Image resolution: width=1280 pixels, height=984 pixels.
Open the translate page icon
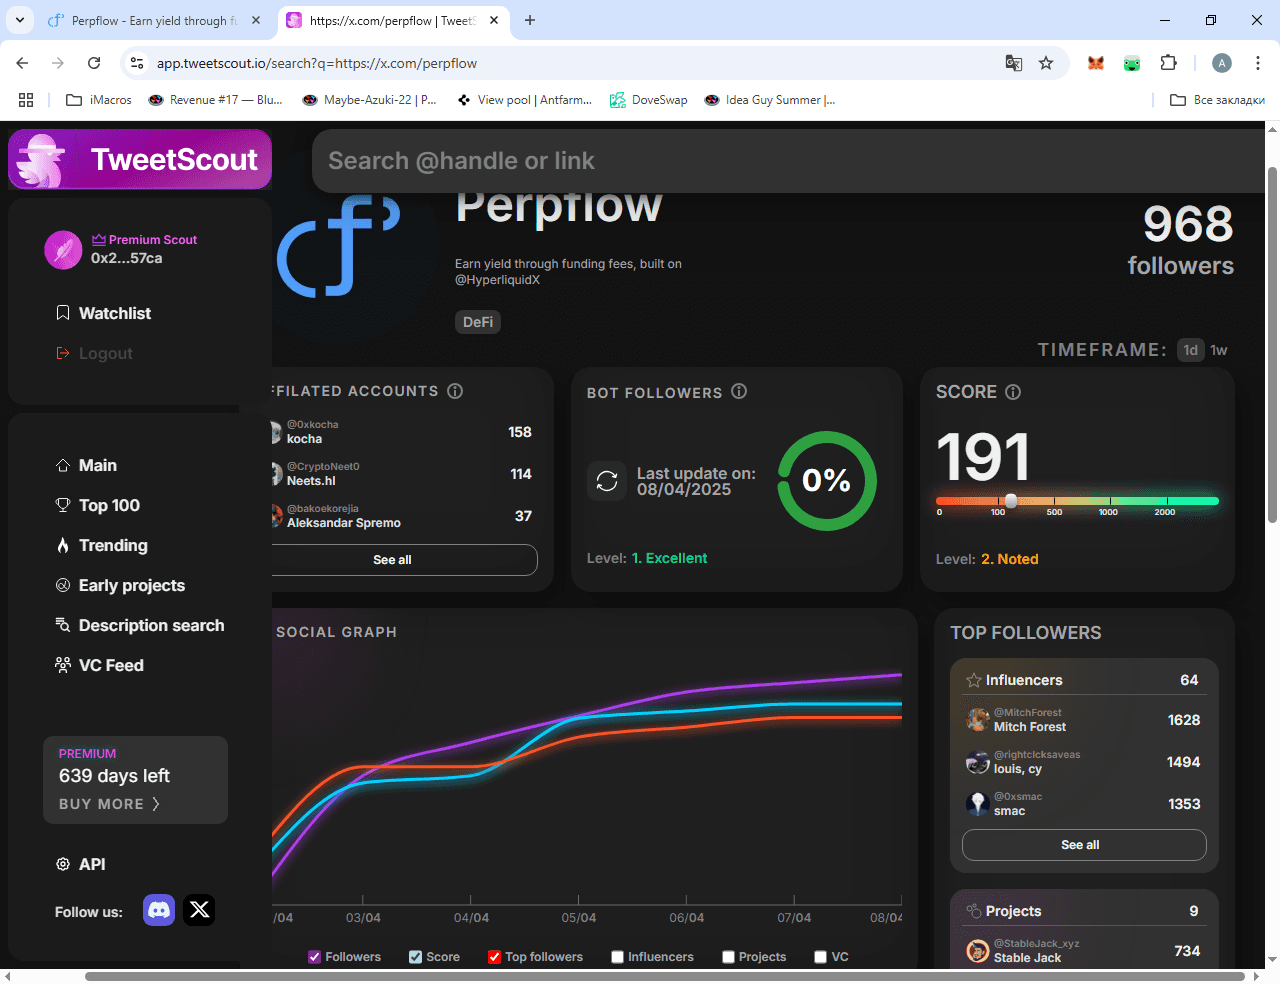(x=1014, y=63)
